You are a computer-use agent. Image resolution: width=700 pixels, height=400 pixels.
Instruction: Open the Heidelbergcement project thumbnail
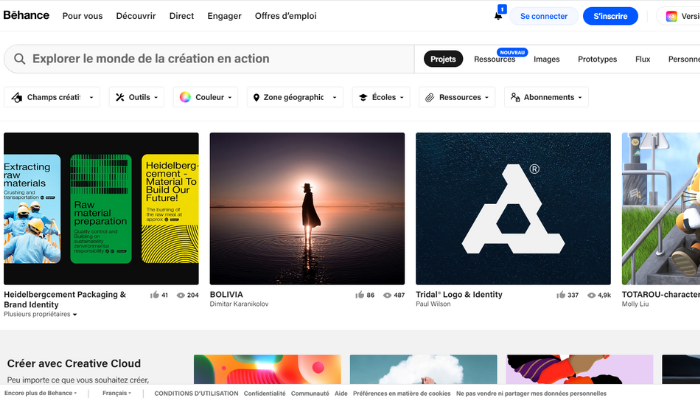(101, 208)
